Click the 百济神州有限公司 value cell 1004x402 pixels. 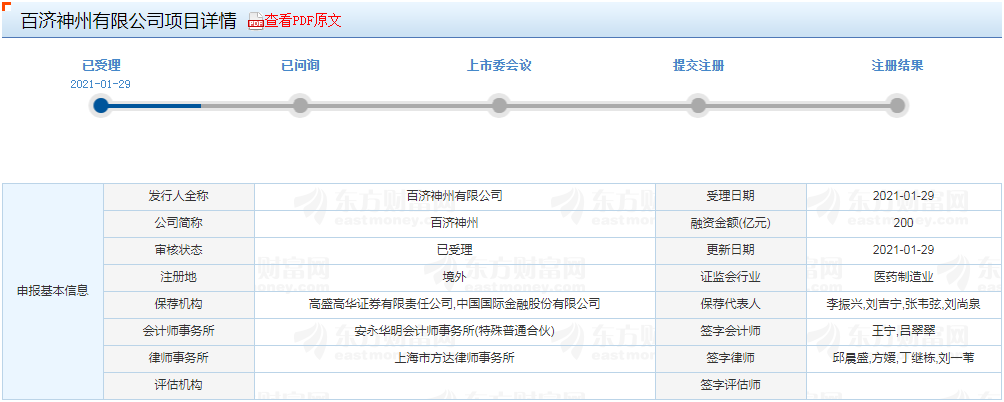pos(455,197)
